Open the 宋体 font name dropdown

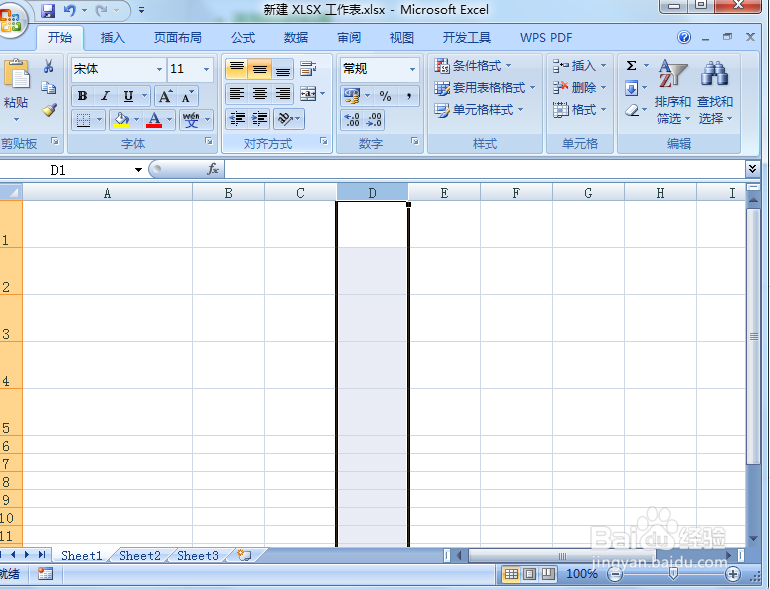159,69
